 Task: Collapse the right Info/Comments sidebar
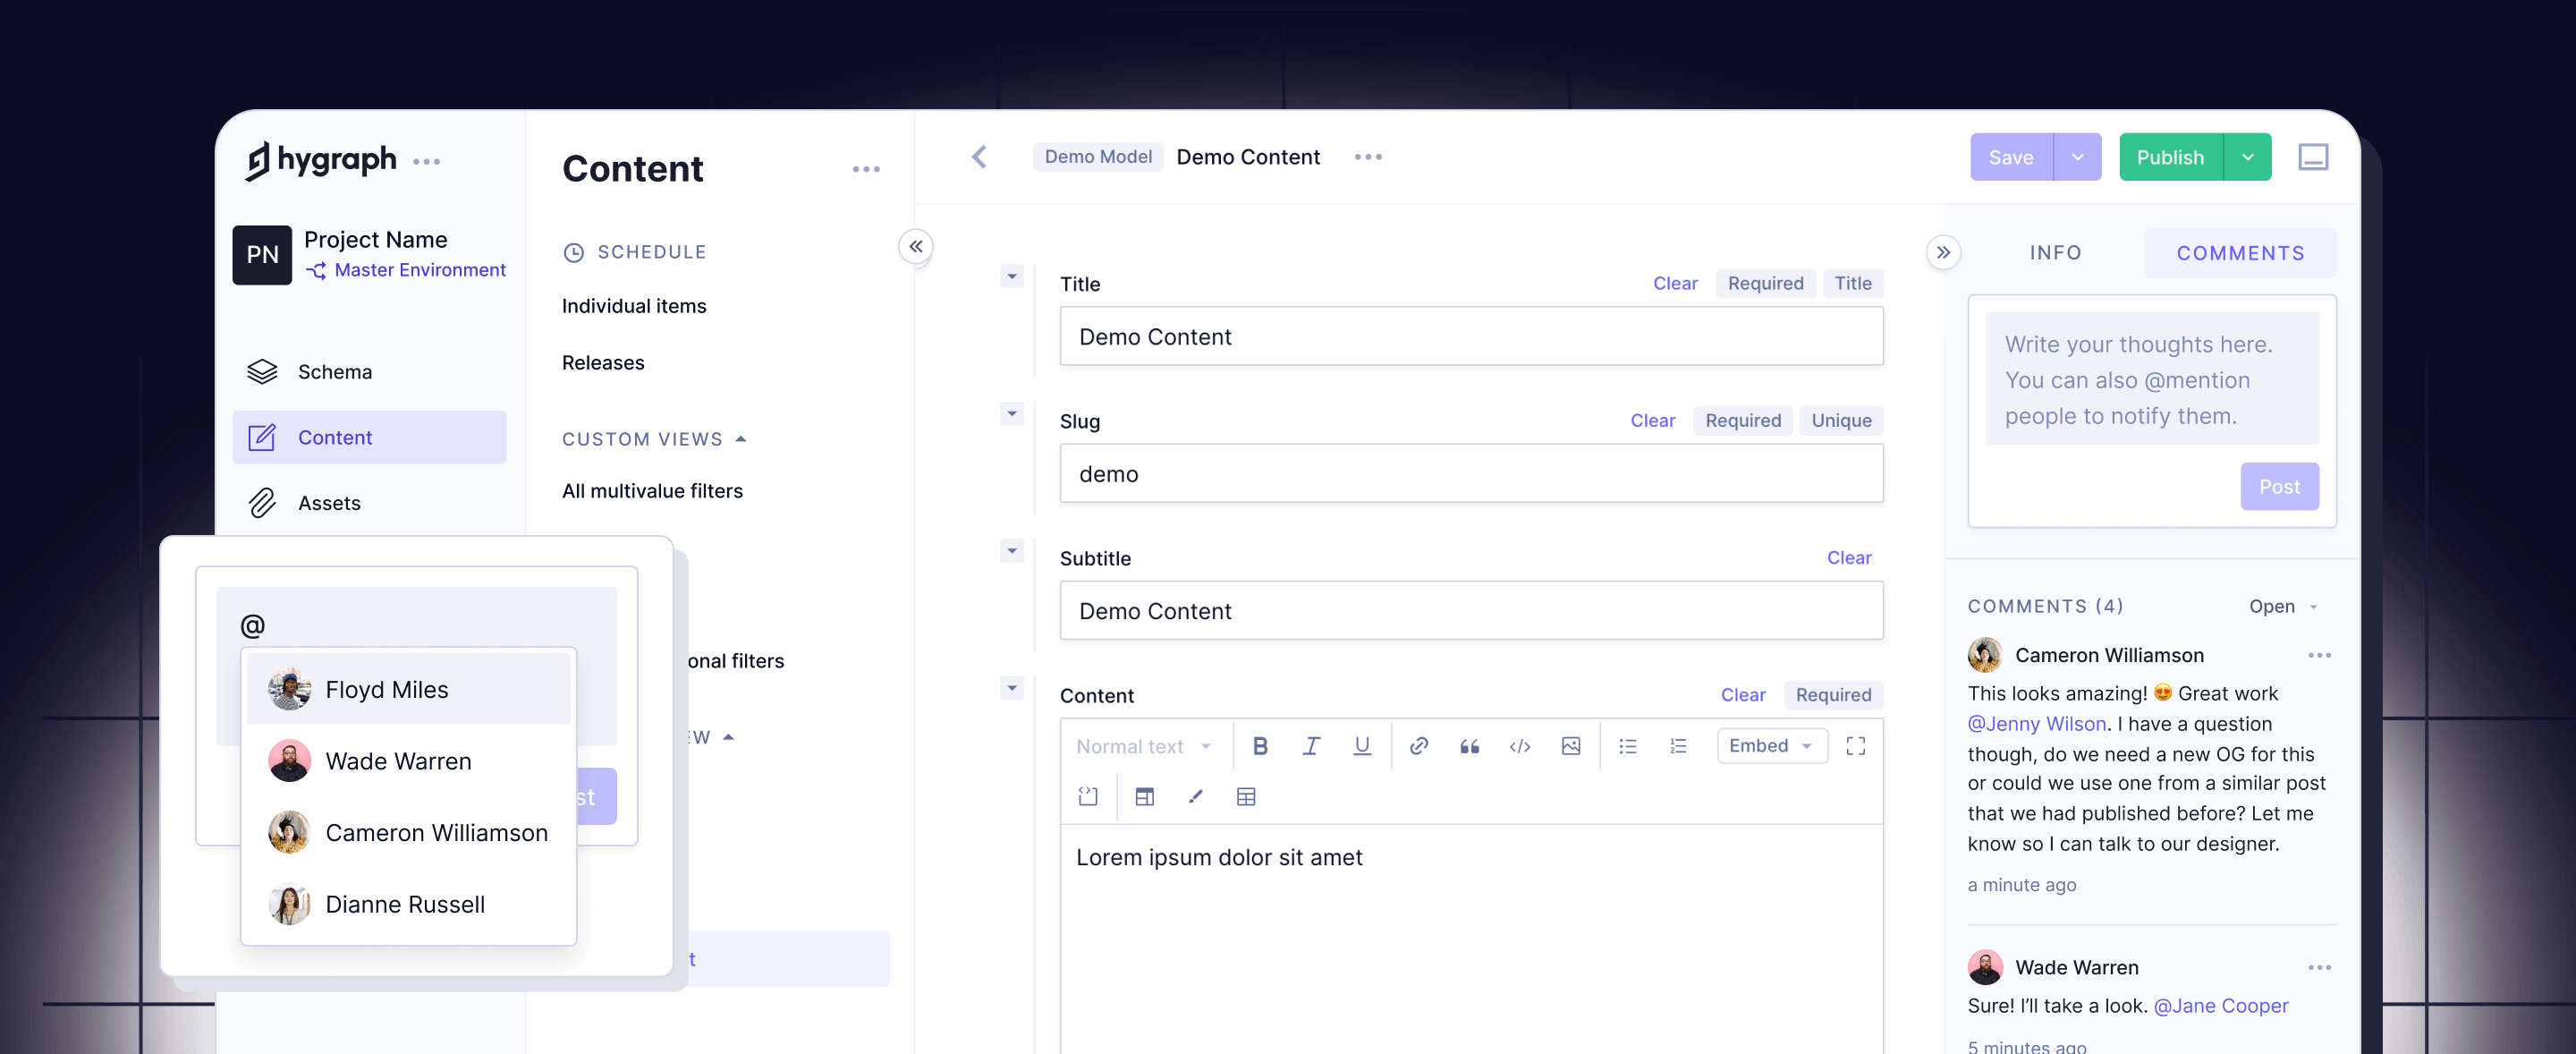point(1942,253)
